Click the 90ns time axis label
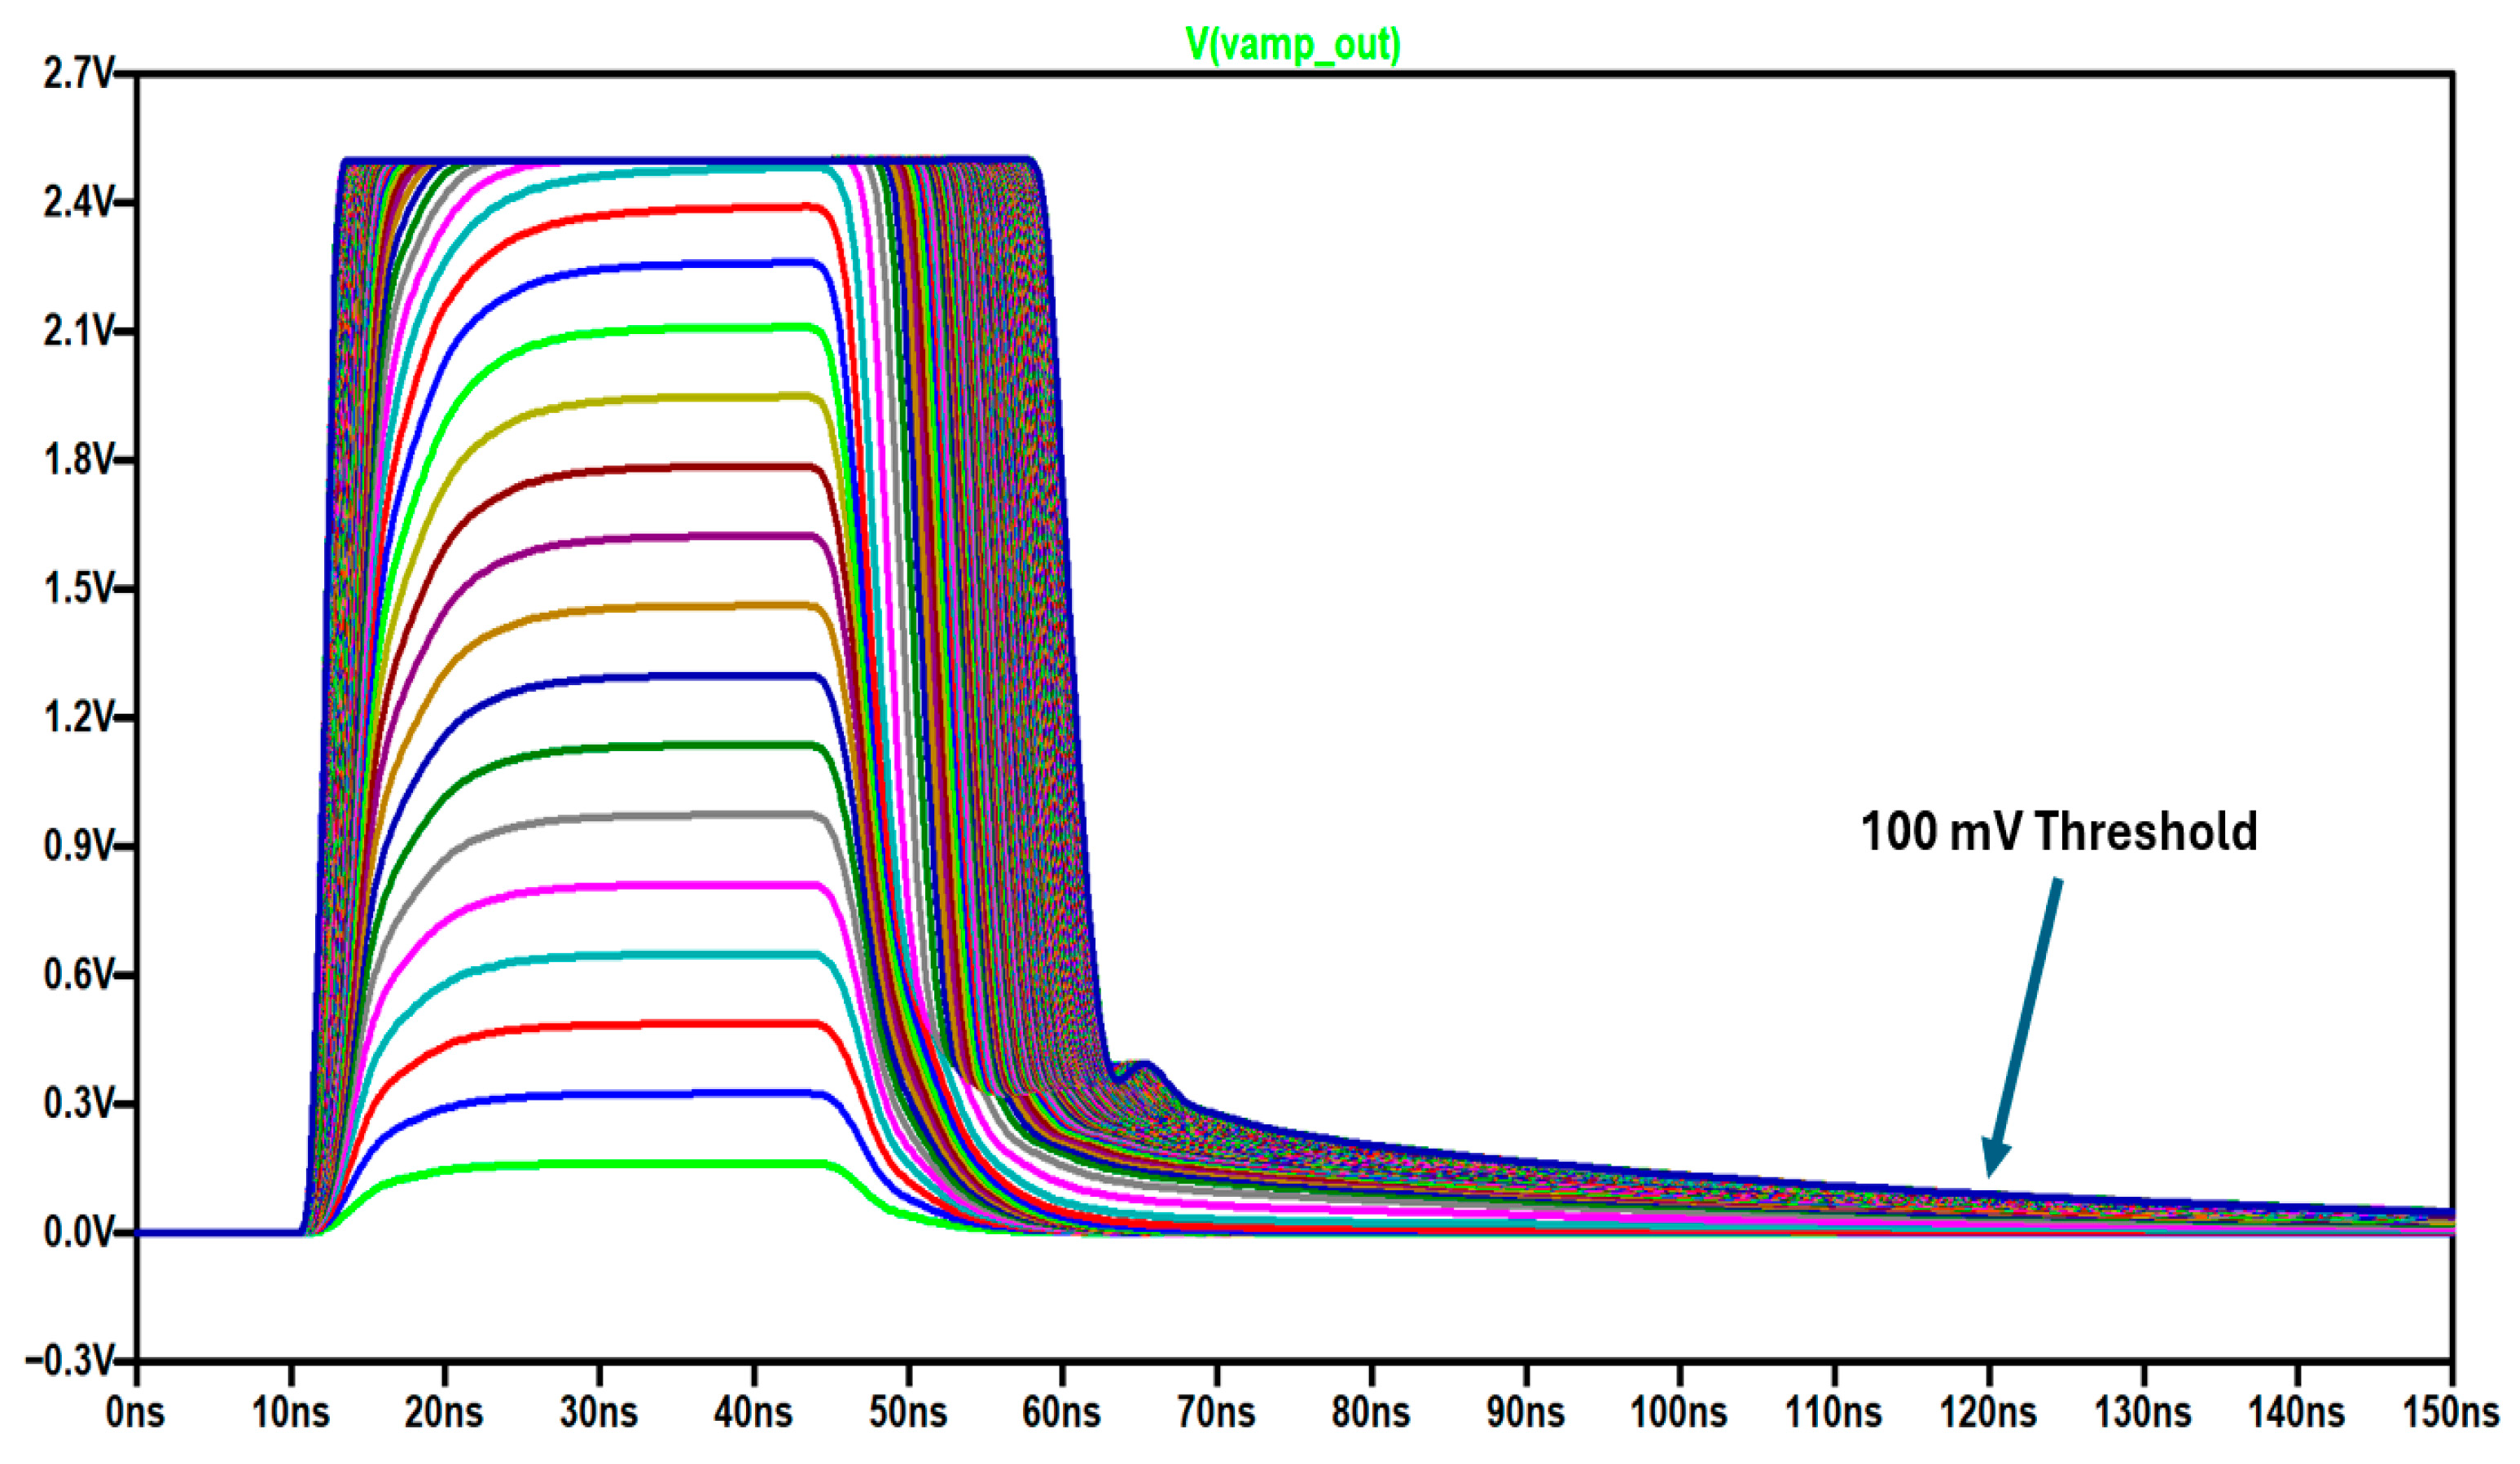 click(1525, 1413)
